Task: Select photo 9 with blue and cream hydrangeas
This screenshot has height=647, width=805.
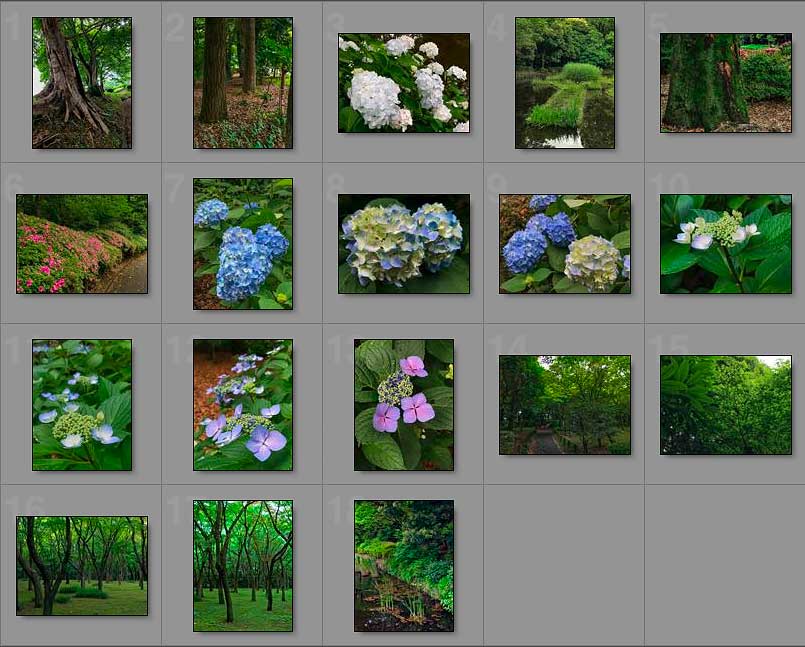Action: click(565, 244)
